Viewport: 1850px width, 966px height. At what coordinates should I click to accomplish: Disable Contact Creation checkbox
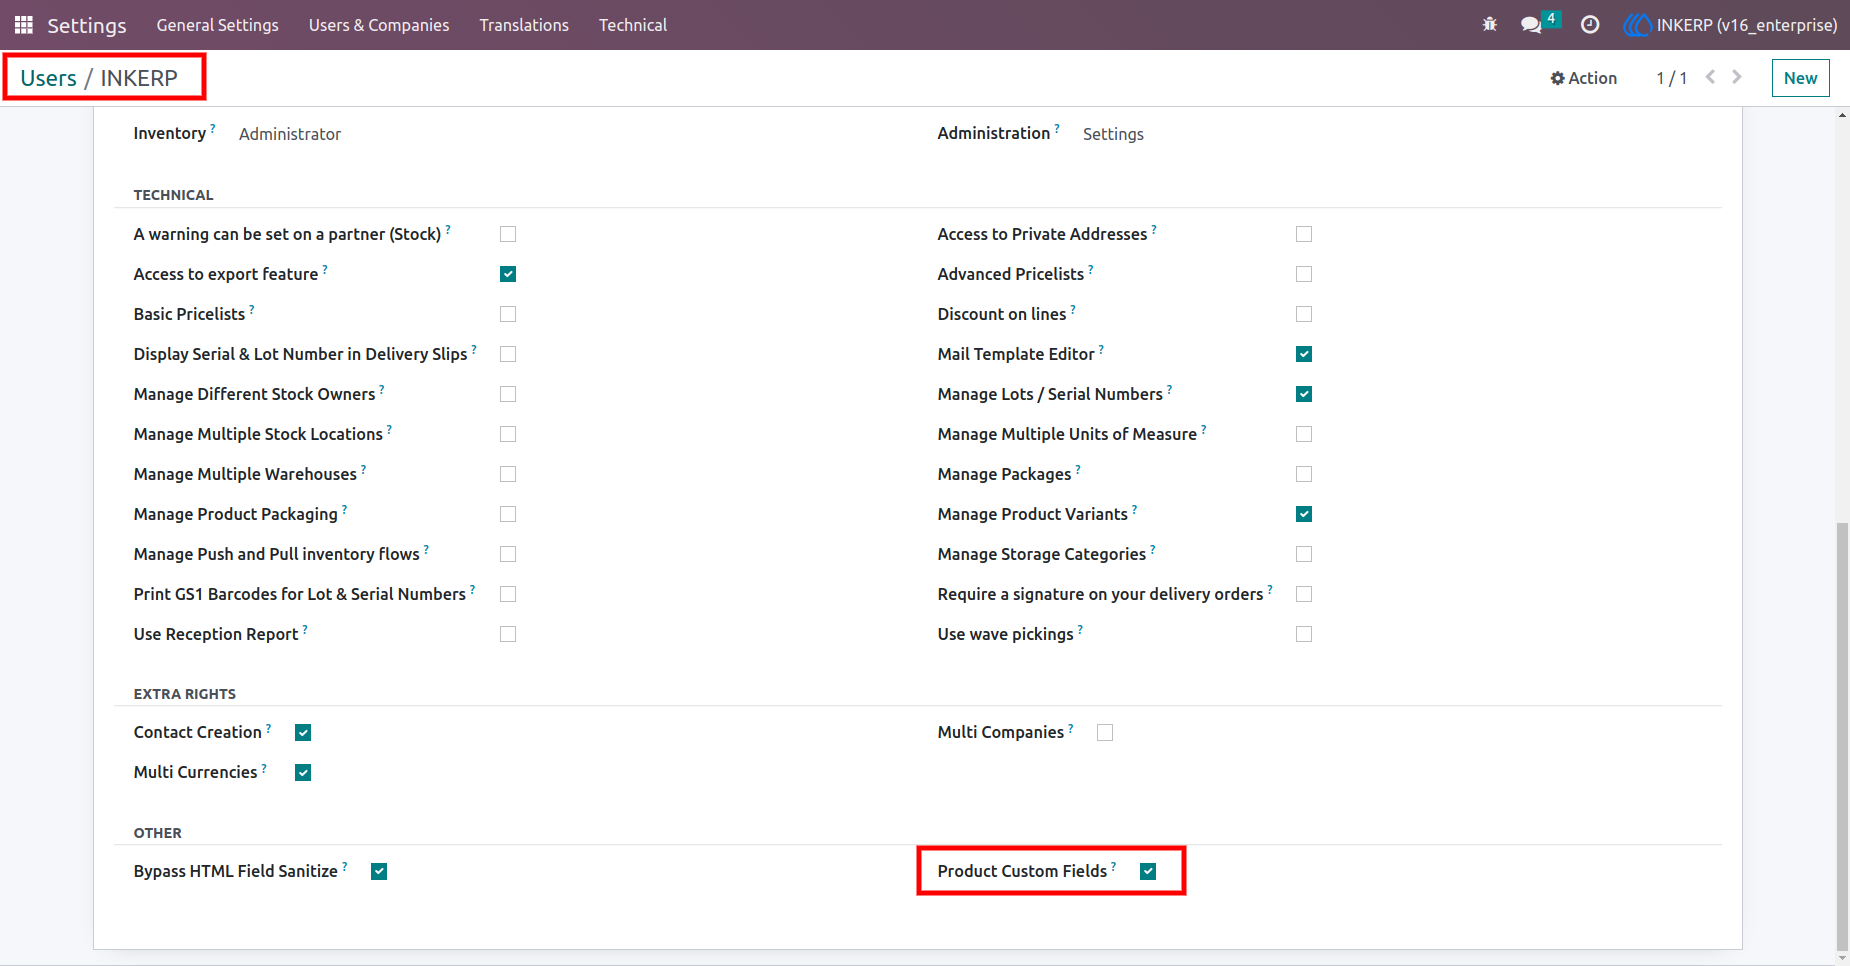303,732
